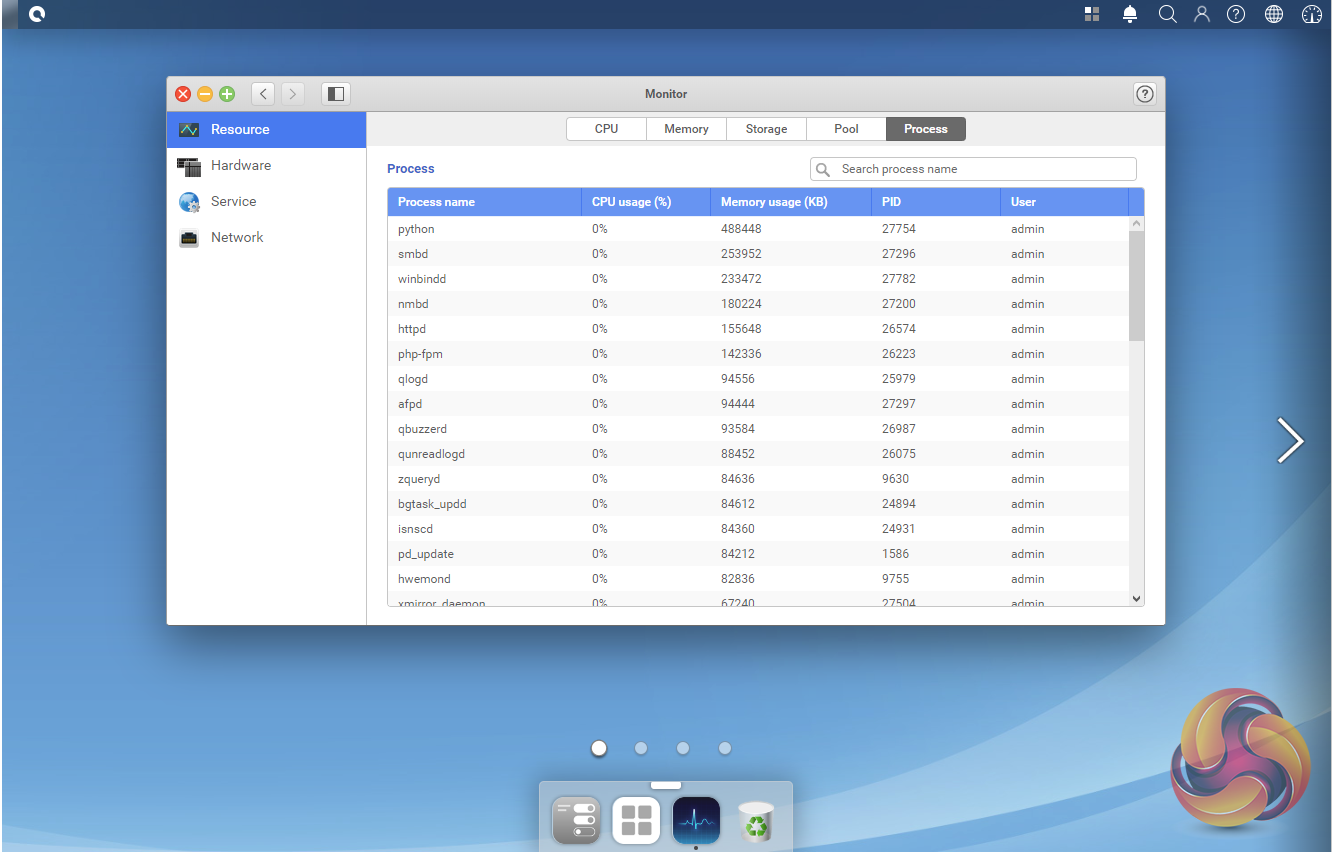Screen dimensions: 1334x854
Task: Toggle the sidebar panel icon
Action: click(336, 94)
